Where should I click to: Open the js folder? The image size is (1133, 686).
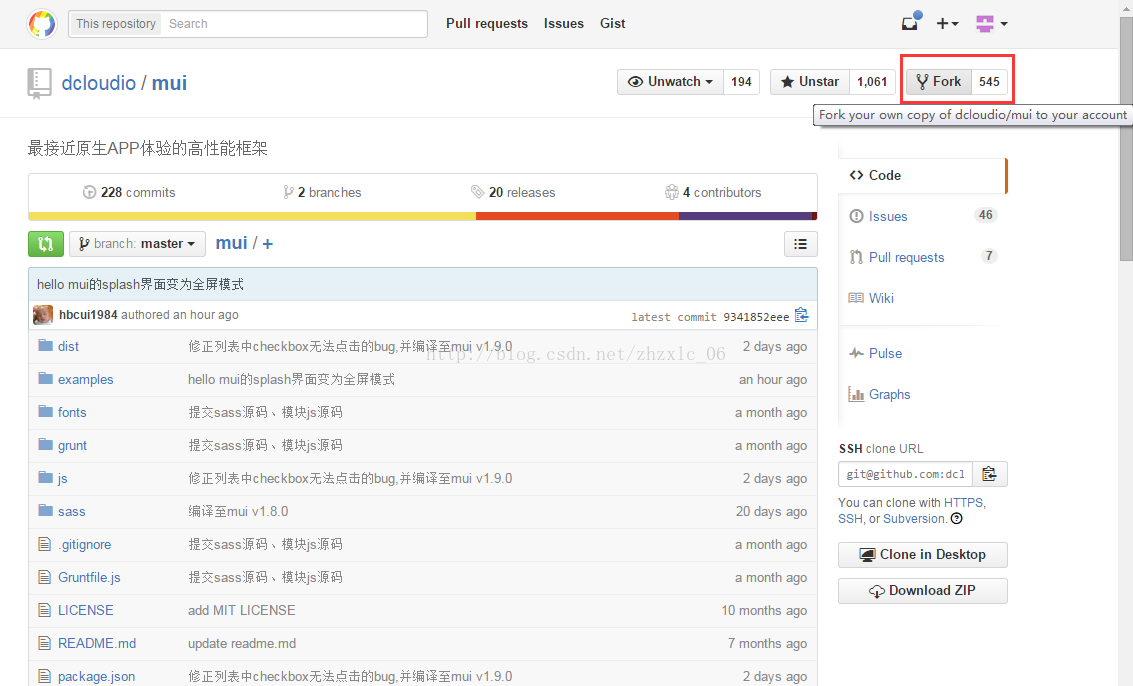(x=63, y=479)
